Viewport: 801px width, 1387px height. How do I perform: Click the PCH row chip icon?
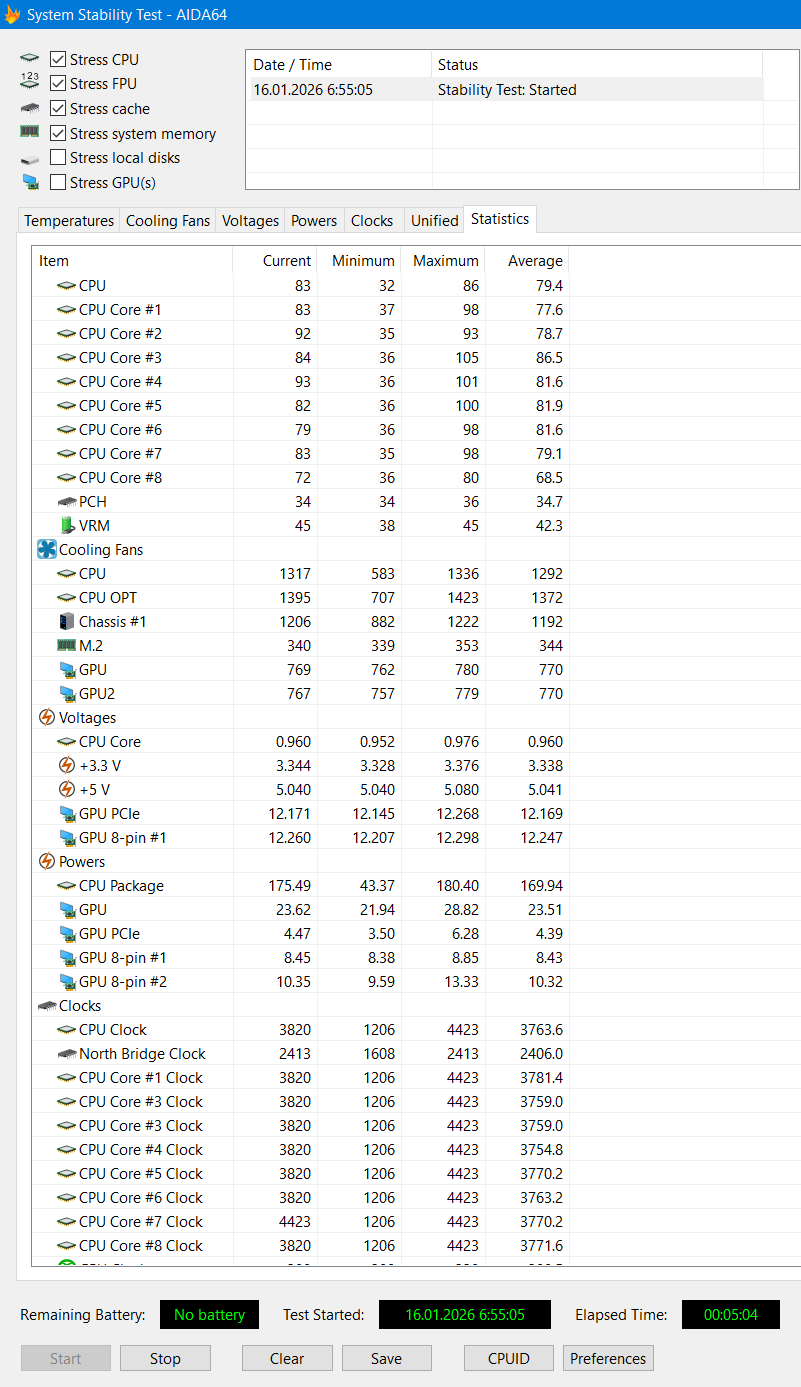[67, 501]
